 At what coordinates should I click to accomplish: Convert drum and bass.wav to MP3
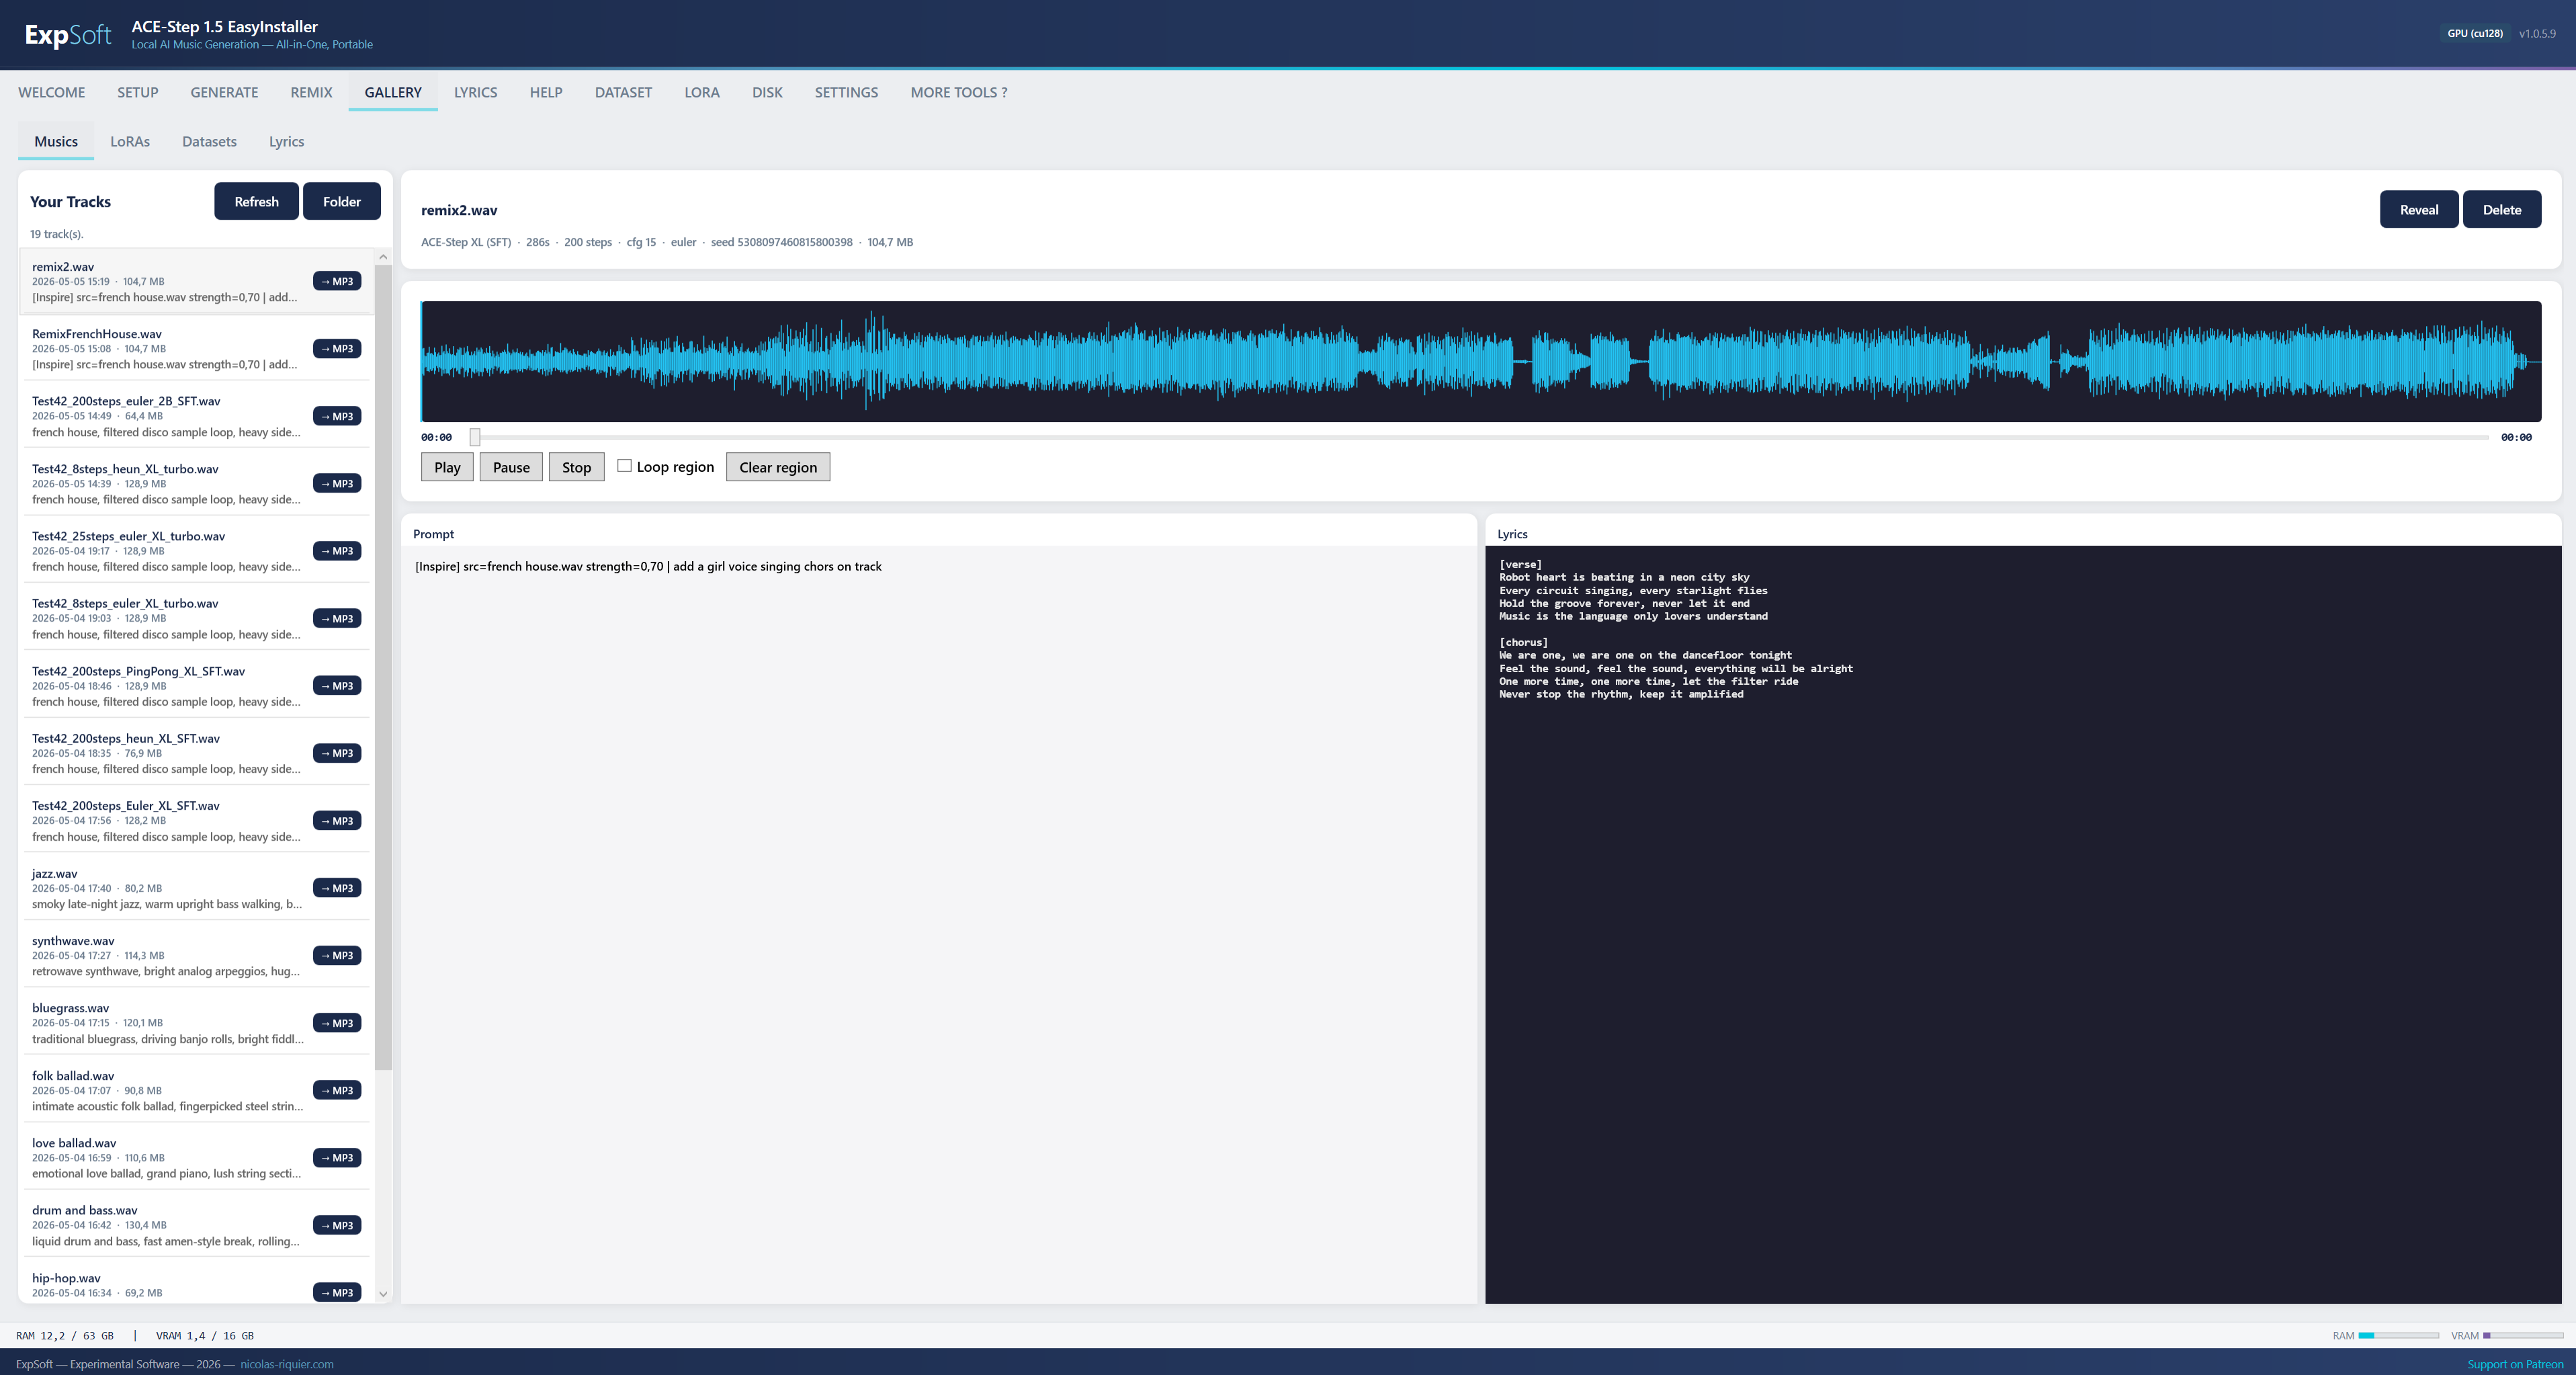click(337, 1225)
